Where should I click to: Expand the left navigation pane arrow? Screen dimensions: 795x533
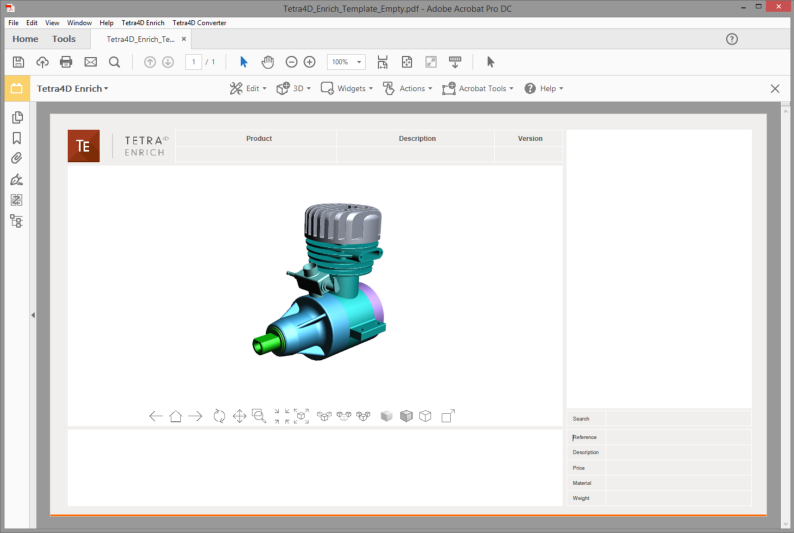[33, 315]
